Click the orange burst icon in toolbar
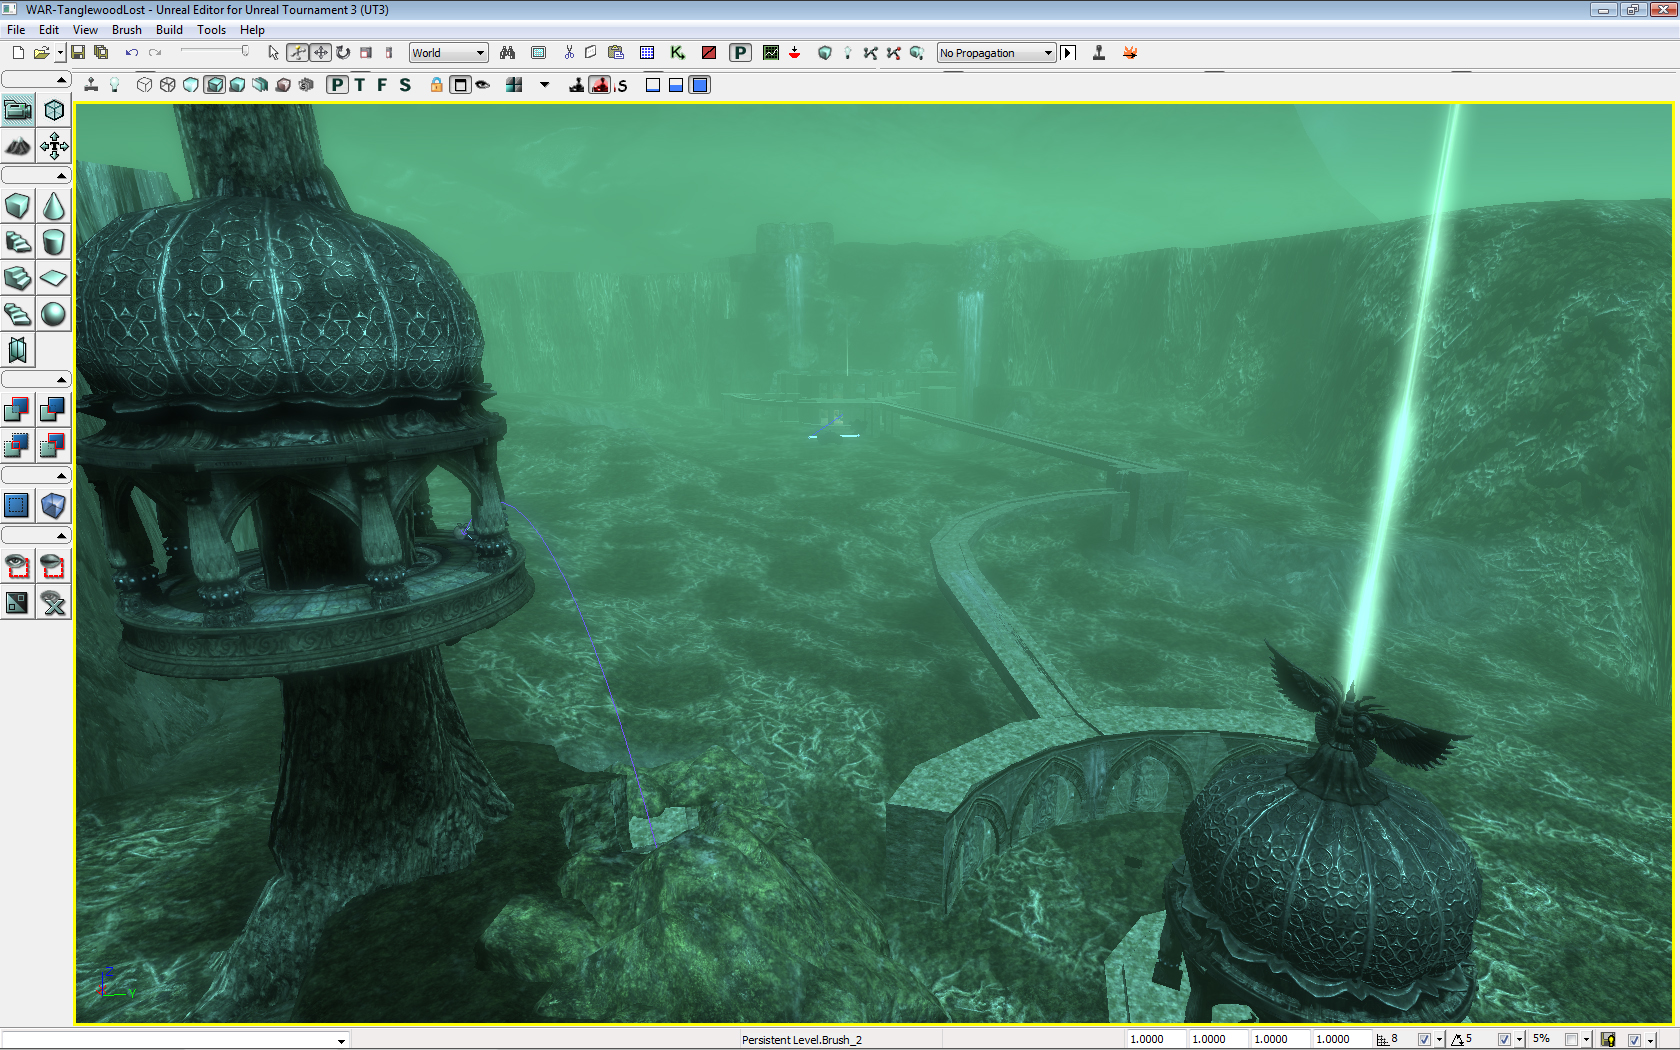The image size is (1680, 1050). (x=1130, y=53)
